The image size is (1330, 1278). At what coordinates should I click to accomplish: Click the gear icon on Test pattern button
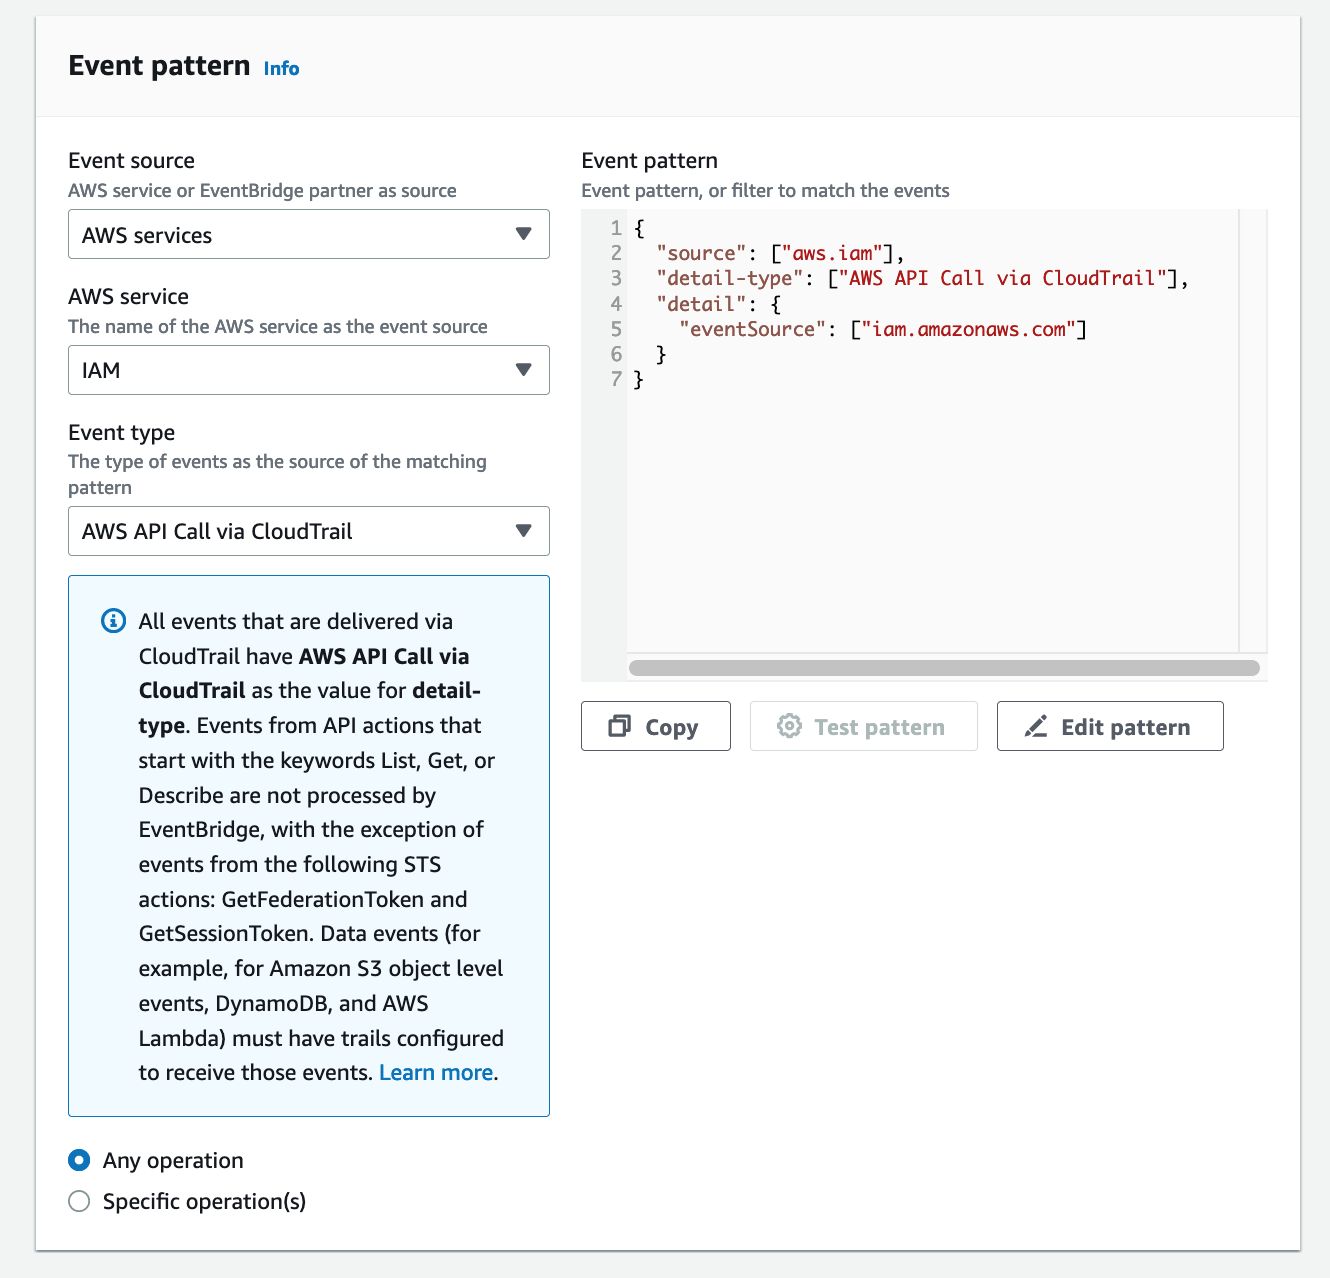pos(790,726)
